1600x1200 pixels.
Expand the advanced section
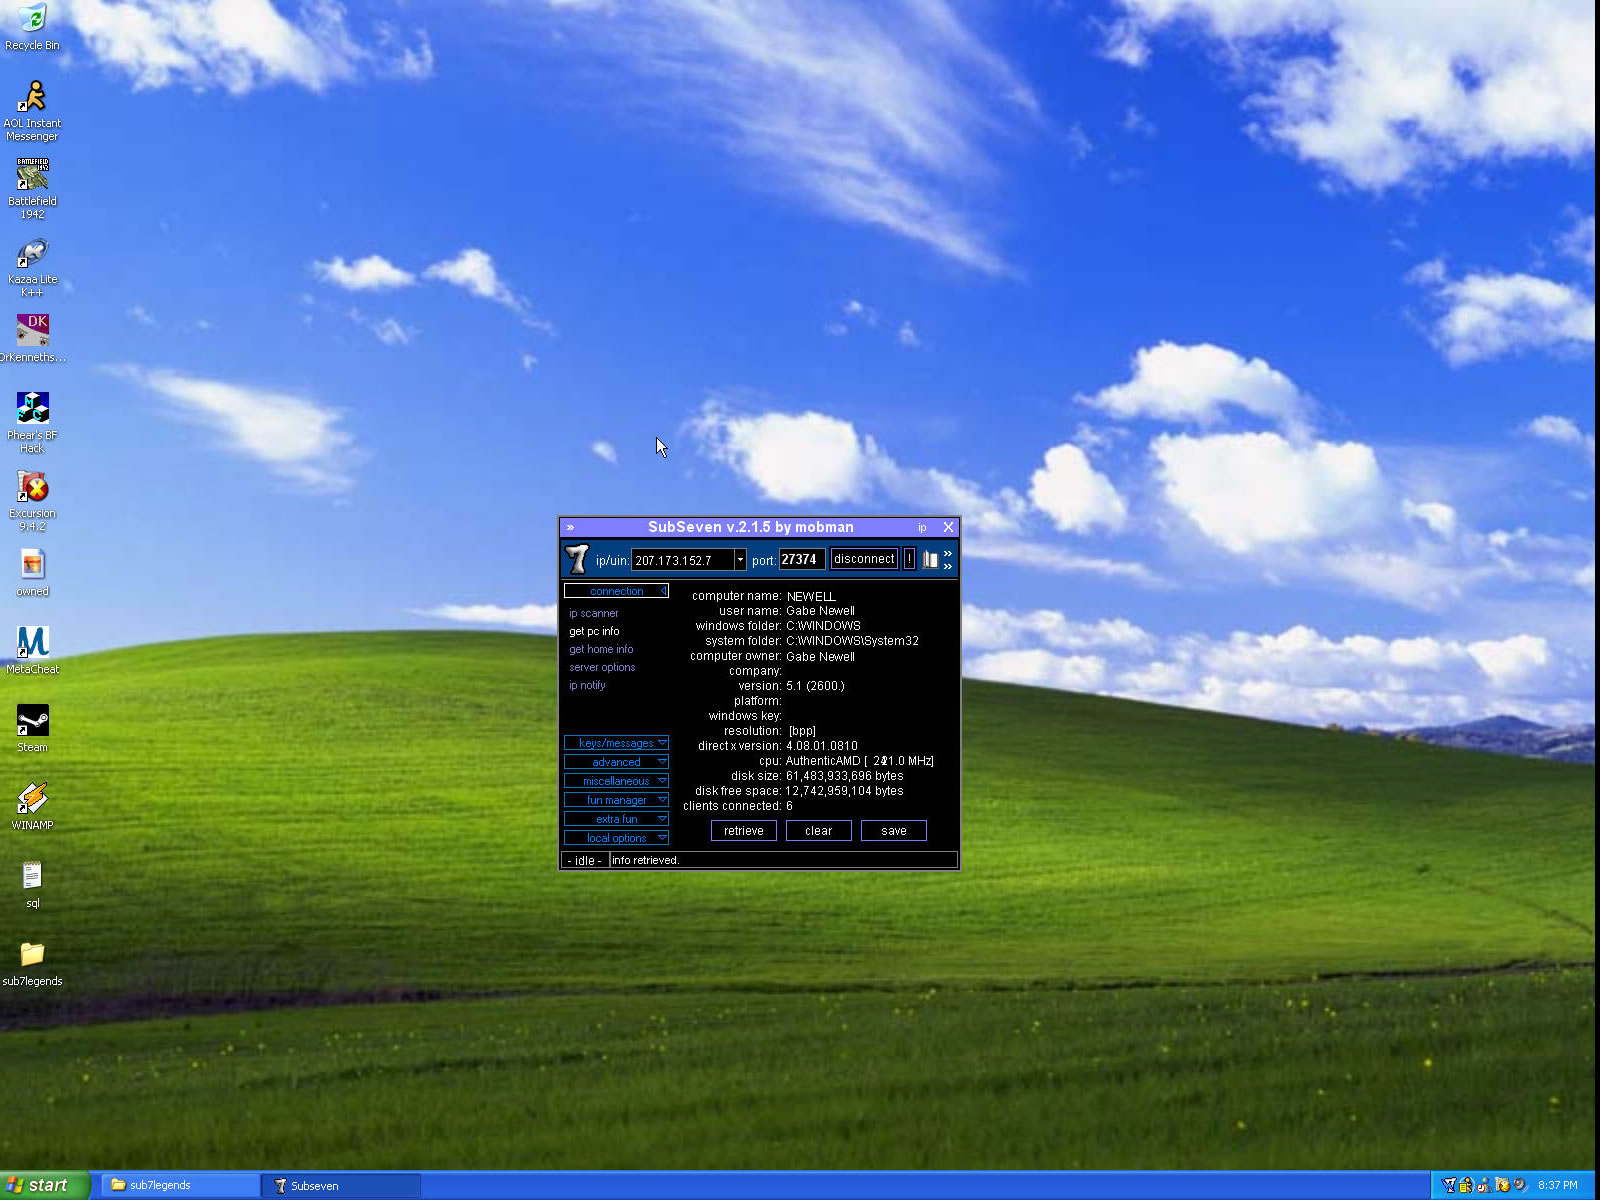tap(616, 762)
